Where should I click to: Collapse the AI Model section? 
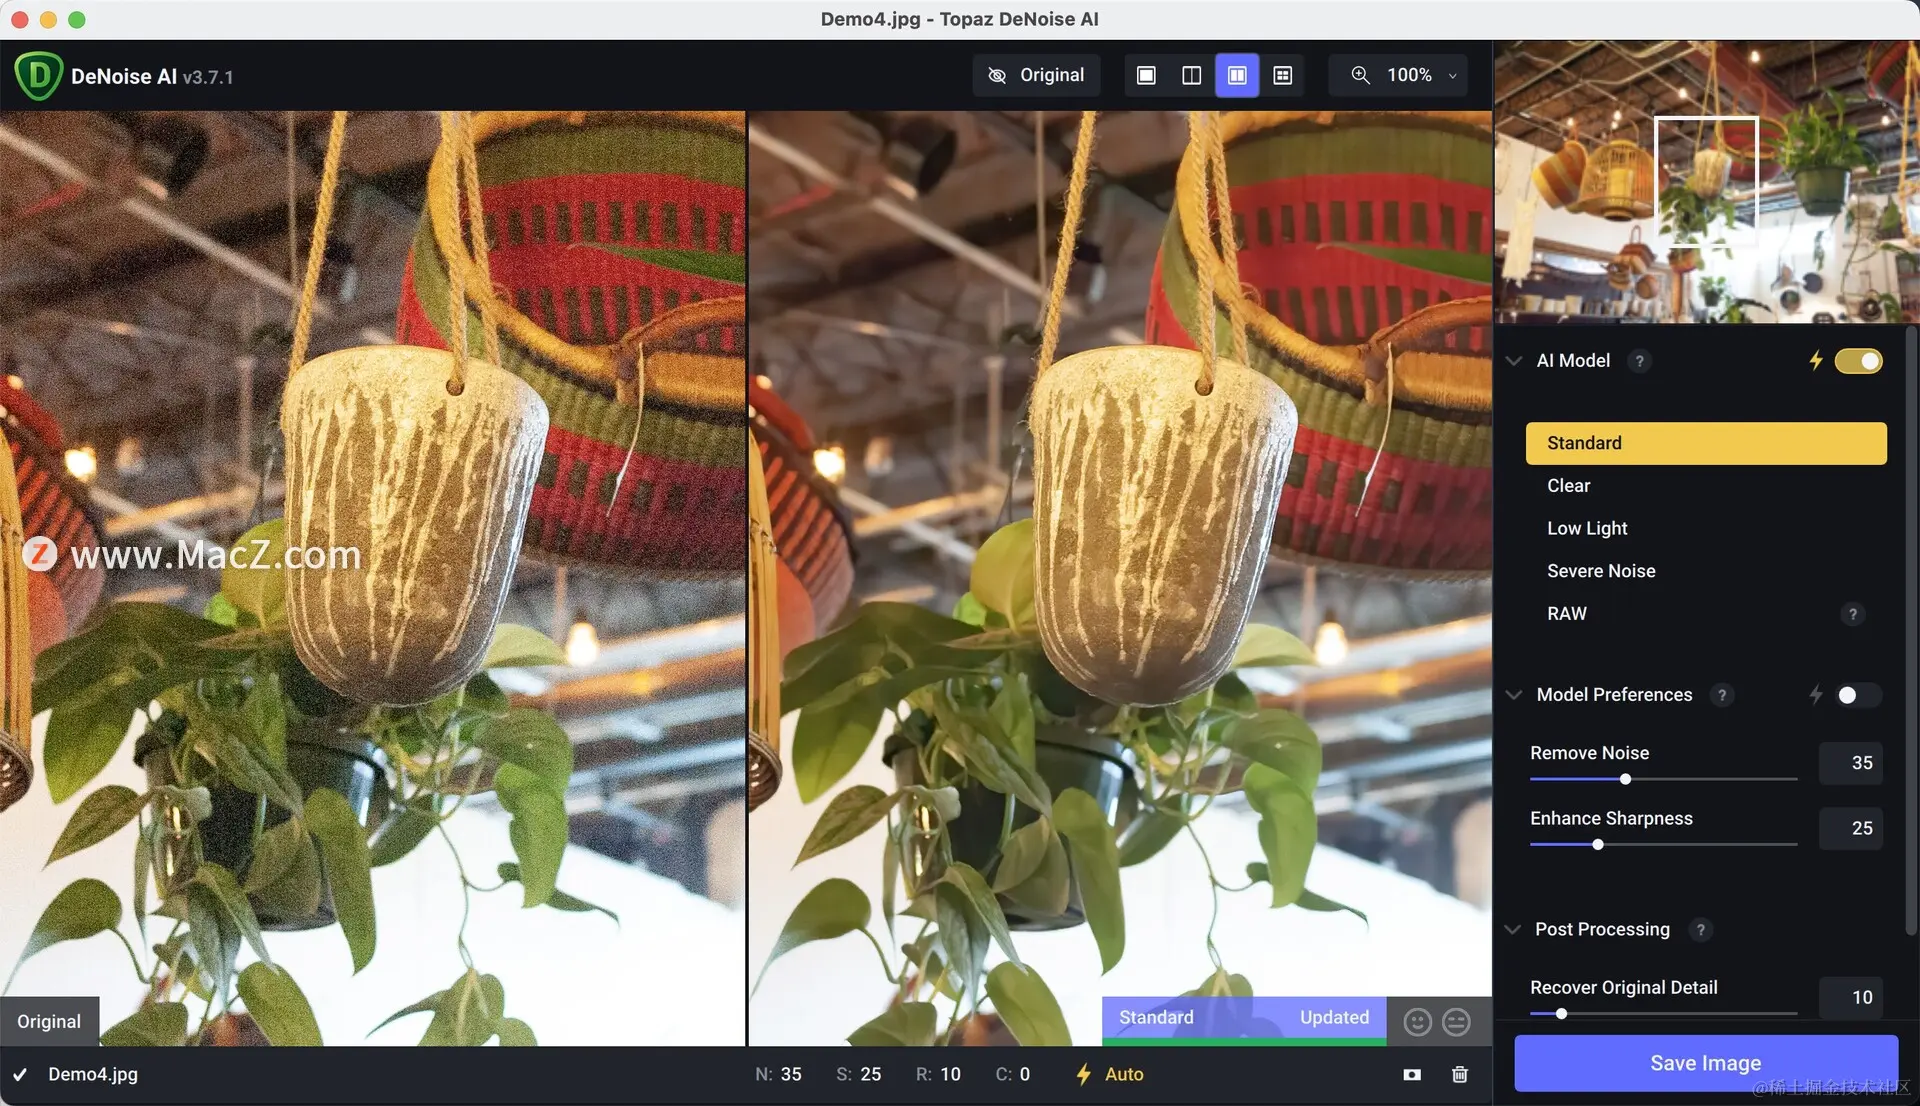[x=1514, y=361]
